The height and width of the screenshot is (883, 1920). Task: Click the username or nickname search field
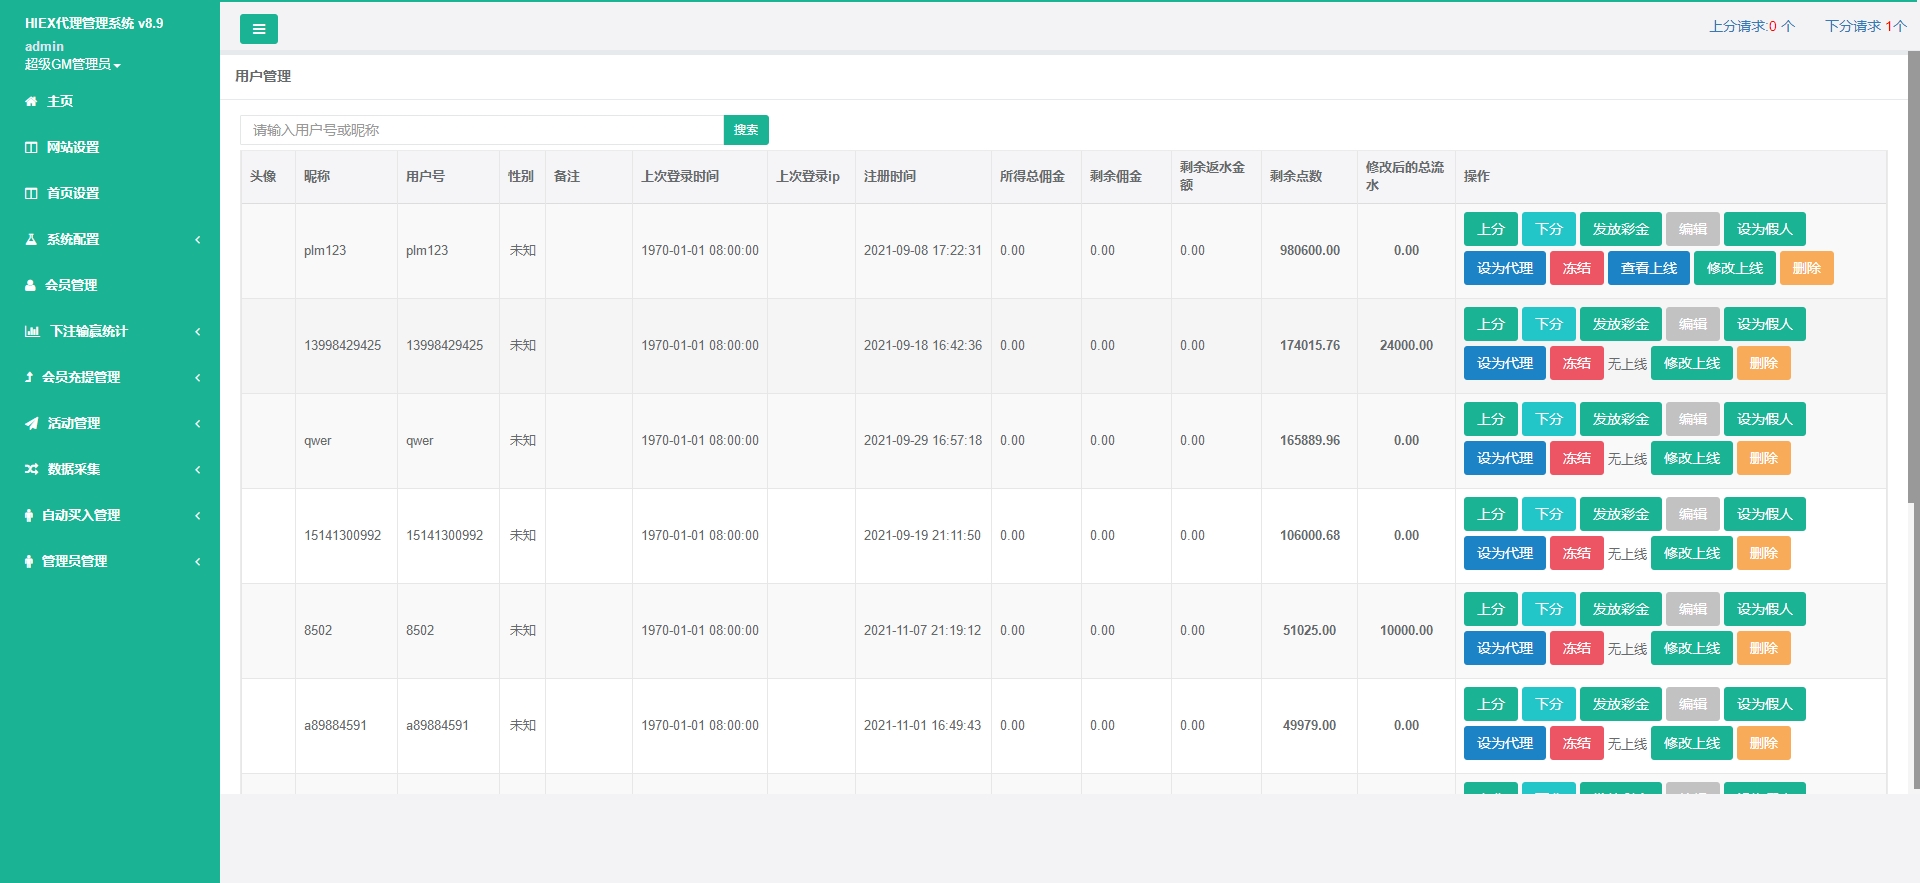(481, 130)
